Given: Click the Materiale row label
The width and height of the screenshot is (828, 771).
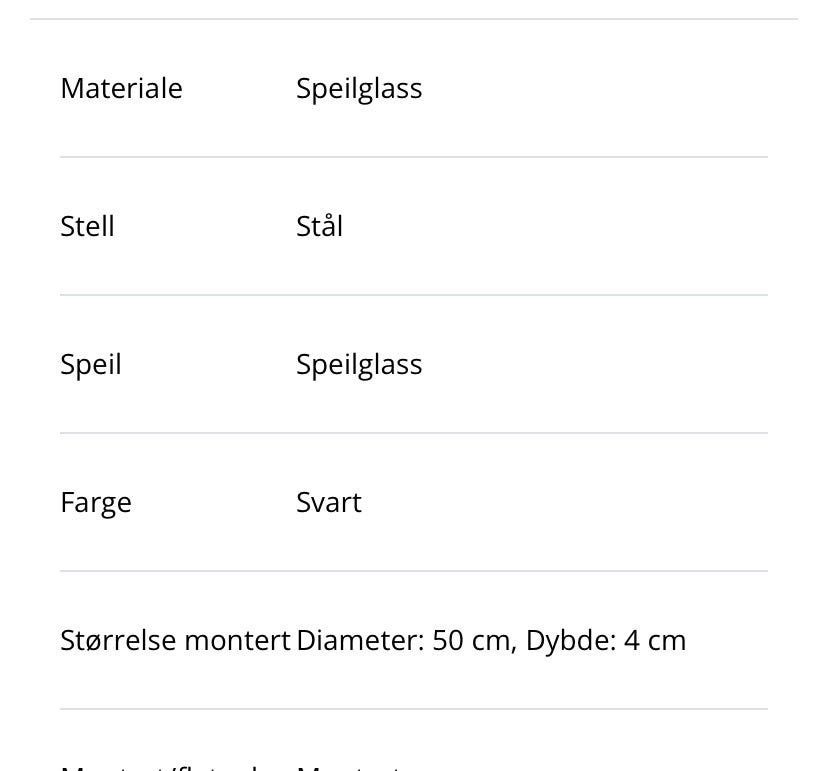Looking at the screenshot, I should click(121, 88).
